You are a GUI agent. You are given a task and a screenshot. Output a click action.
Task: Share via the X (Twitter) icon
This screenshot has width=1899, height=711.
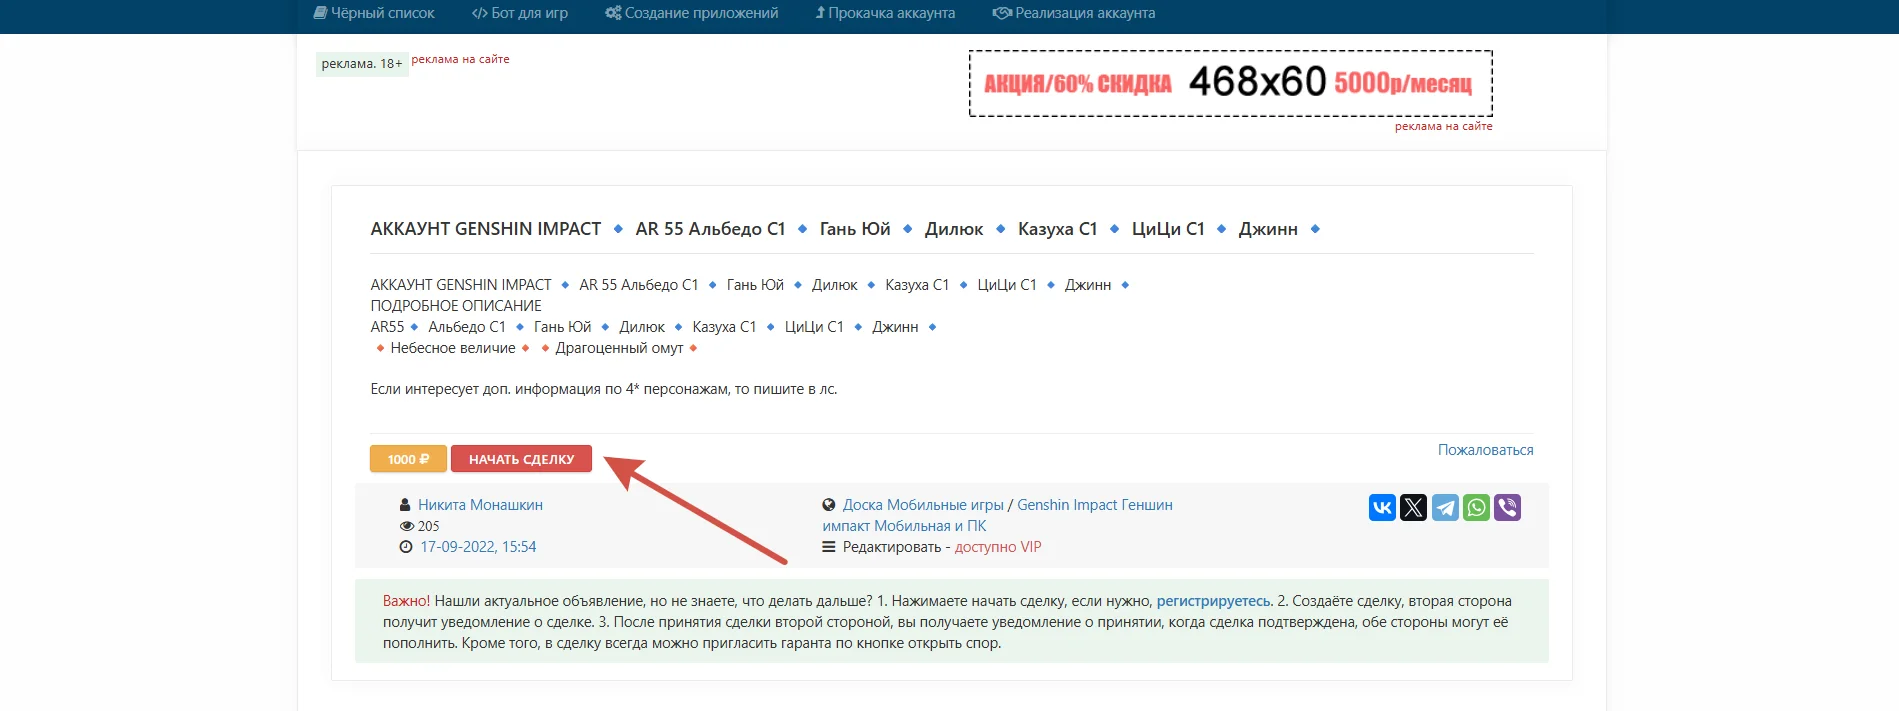[1413, 508]
